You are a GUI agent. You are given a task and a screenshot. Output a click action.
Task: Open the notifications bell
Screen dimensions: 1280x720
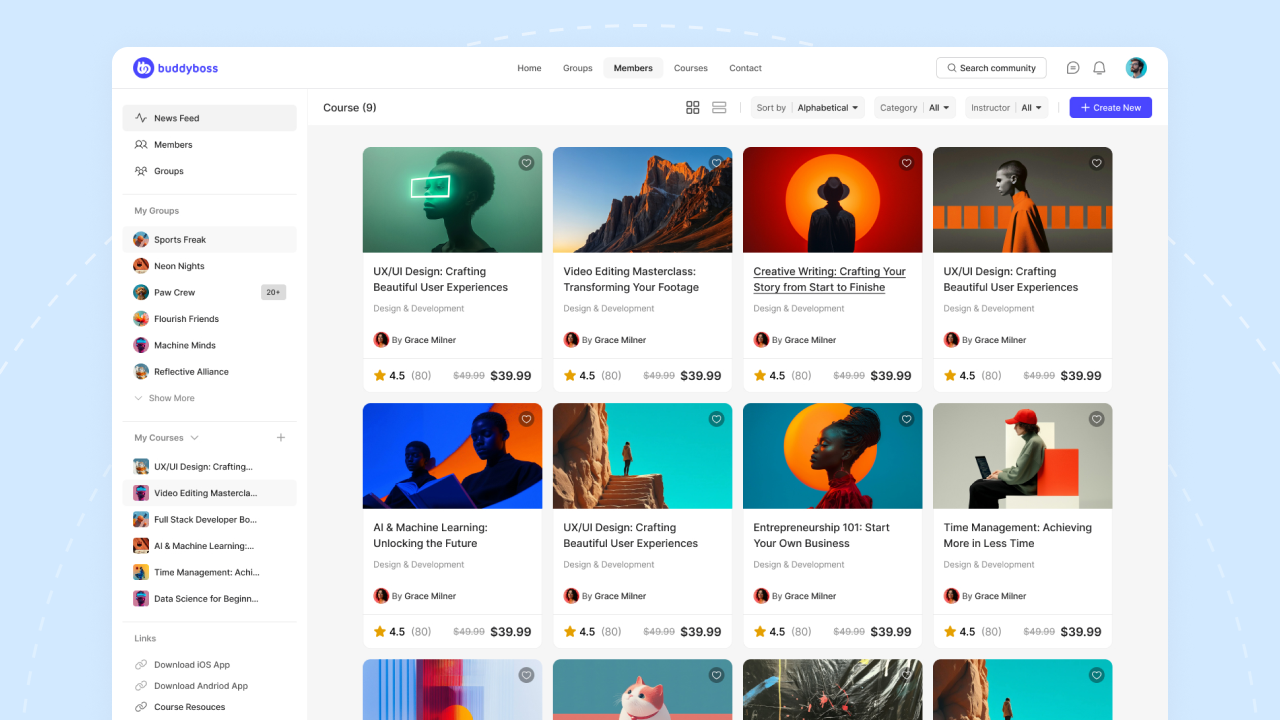click(x=1099, y=67)
